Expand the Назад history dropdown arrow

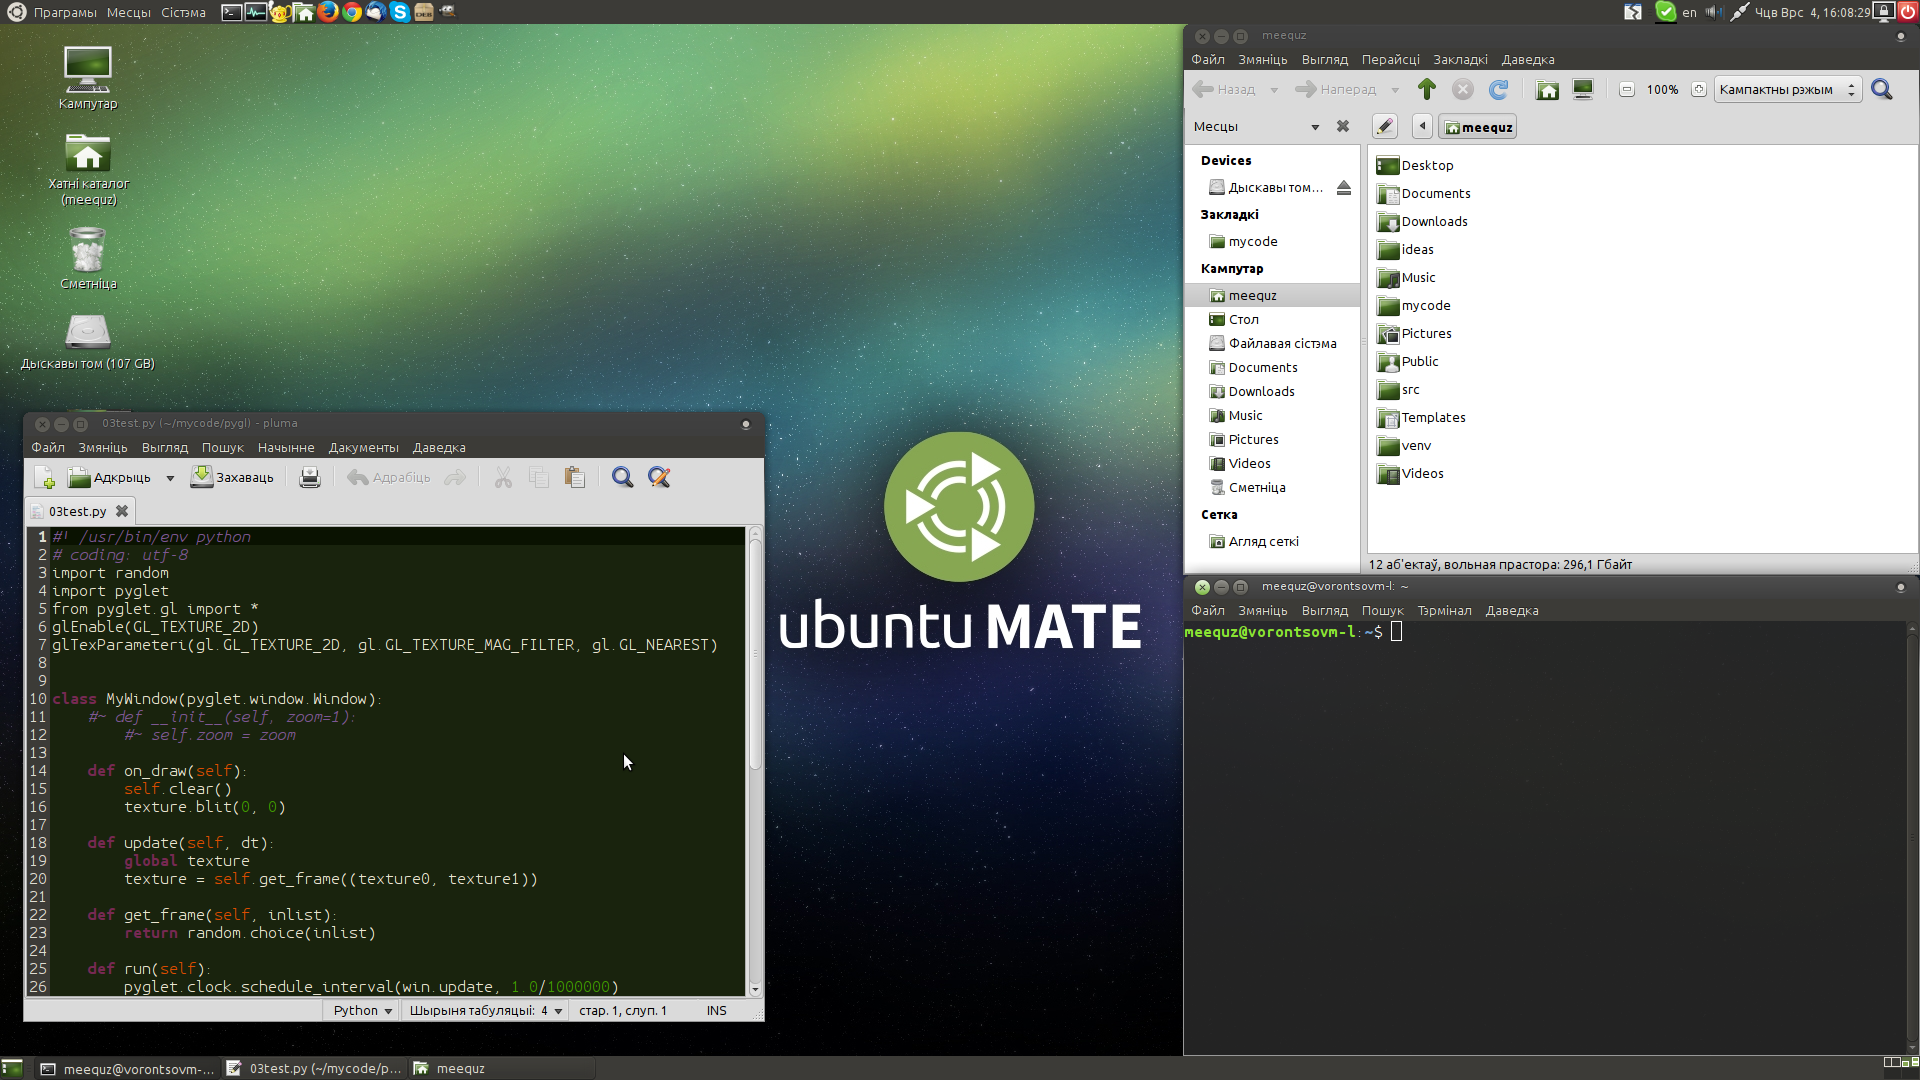(x=1274, y=90)
